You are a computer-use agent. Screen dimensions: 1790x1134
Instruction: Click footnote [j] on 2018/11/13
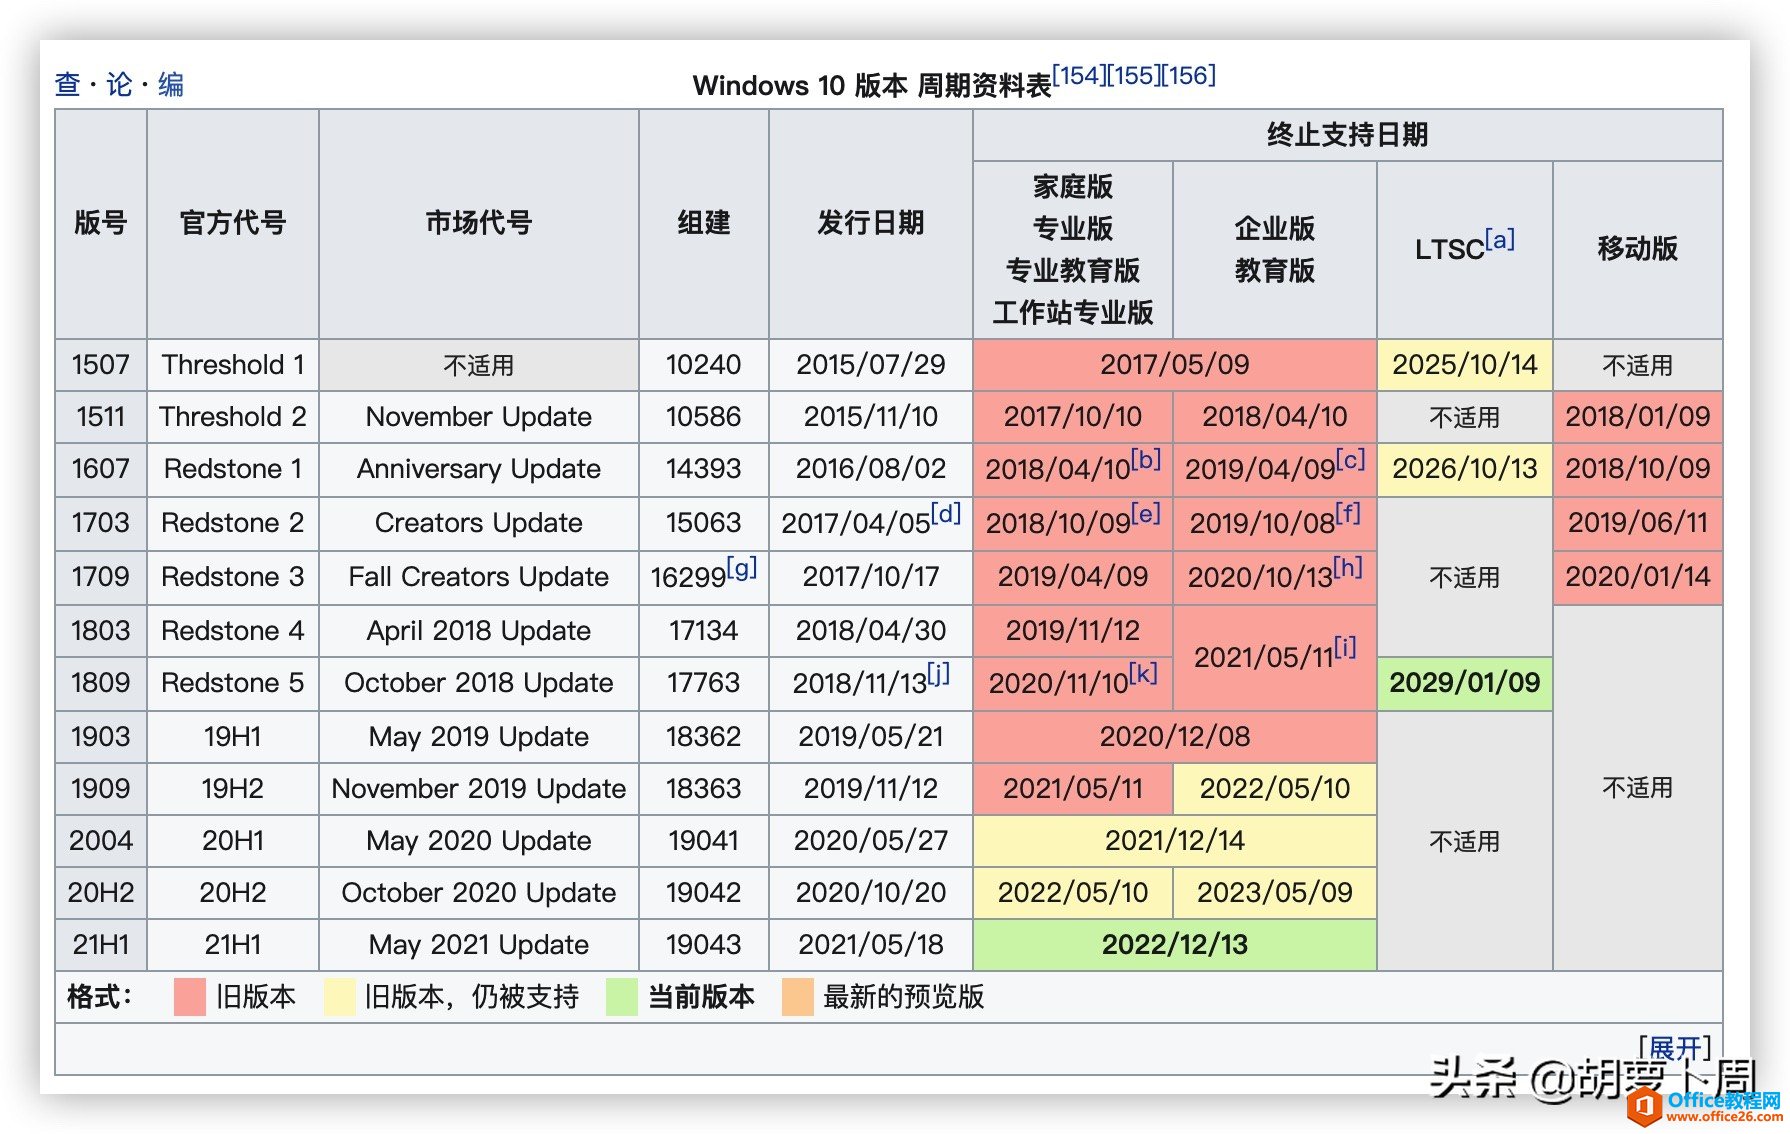tap(938, 673)
